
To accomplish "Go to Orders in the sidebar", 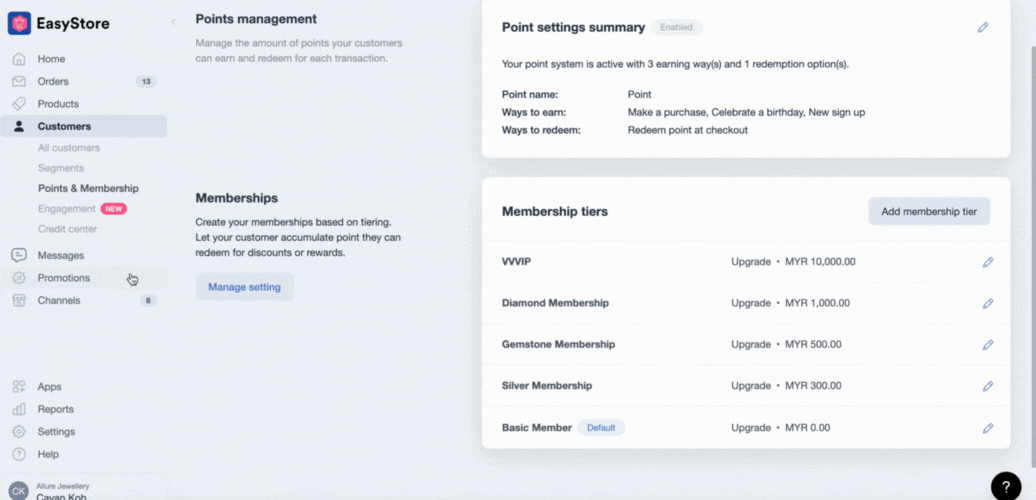I will [53, 81].
